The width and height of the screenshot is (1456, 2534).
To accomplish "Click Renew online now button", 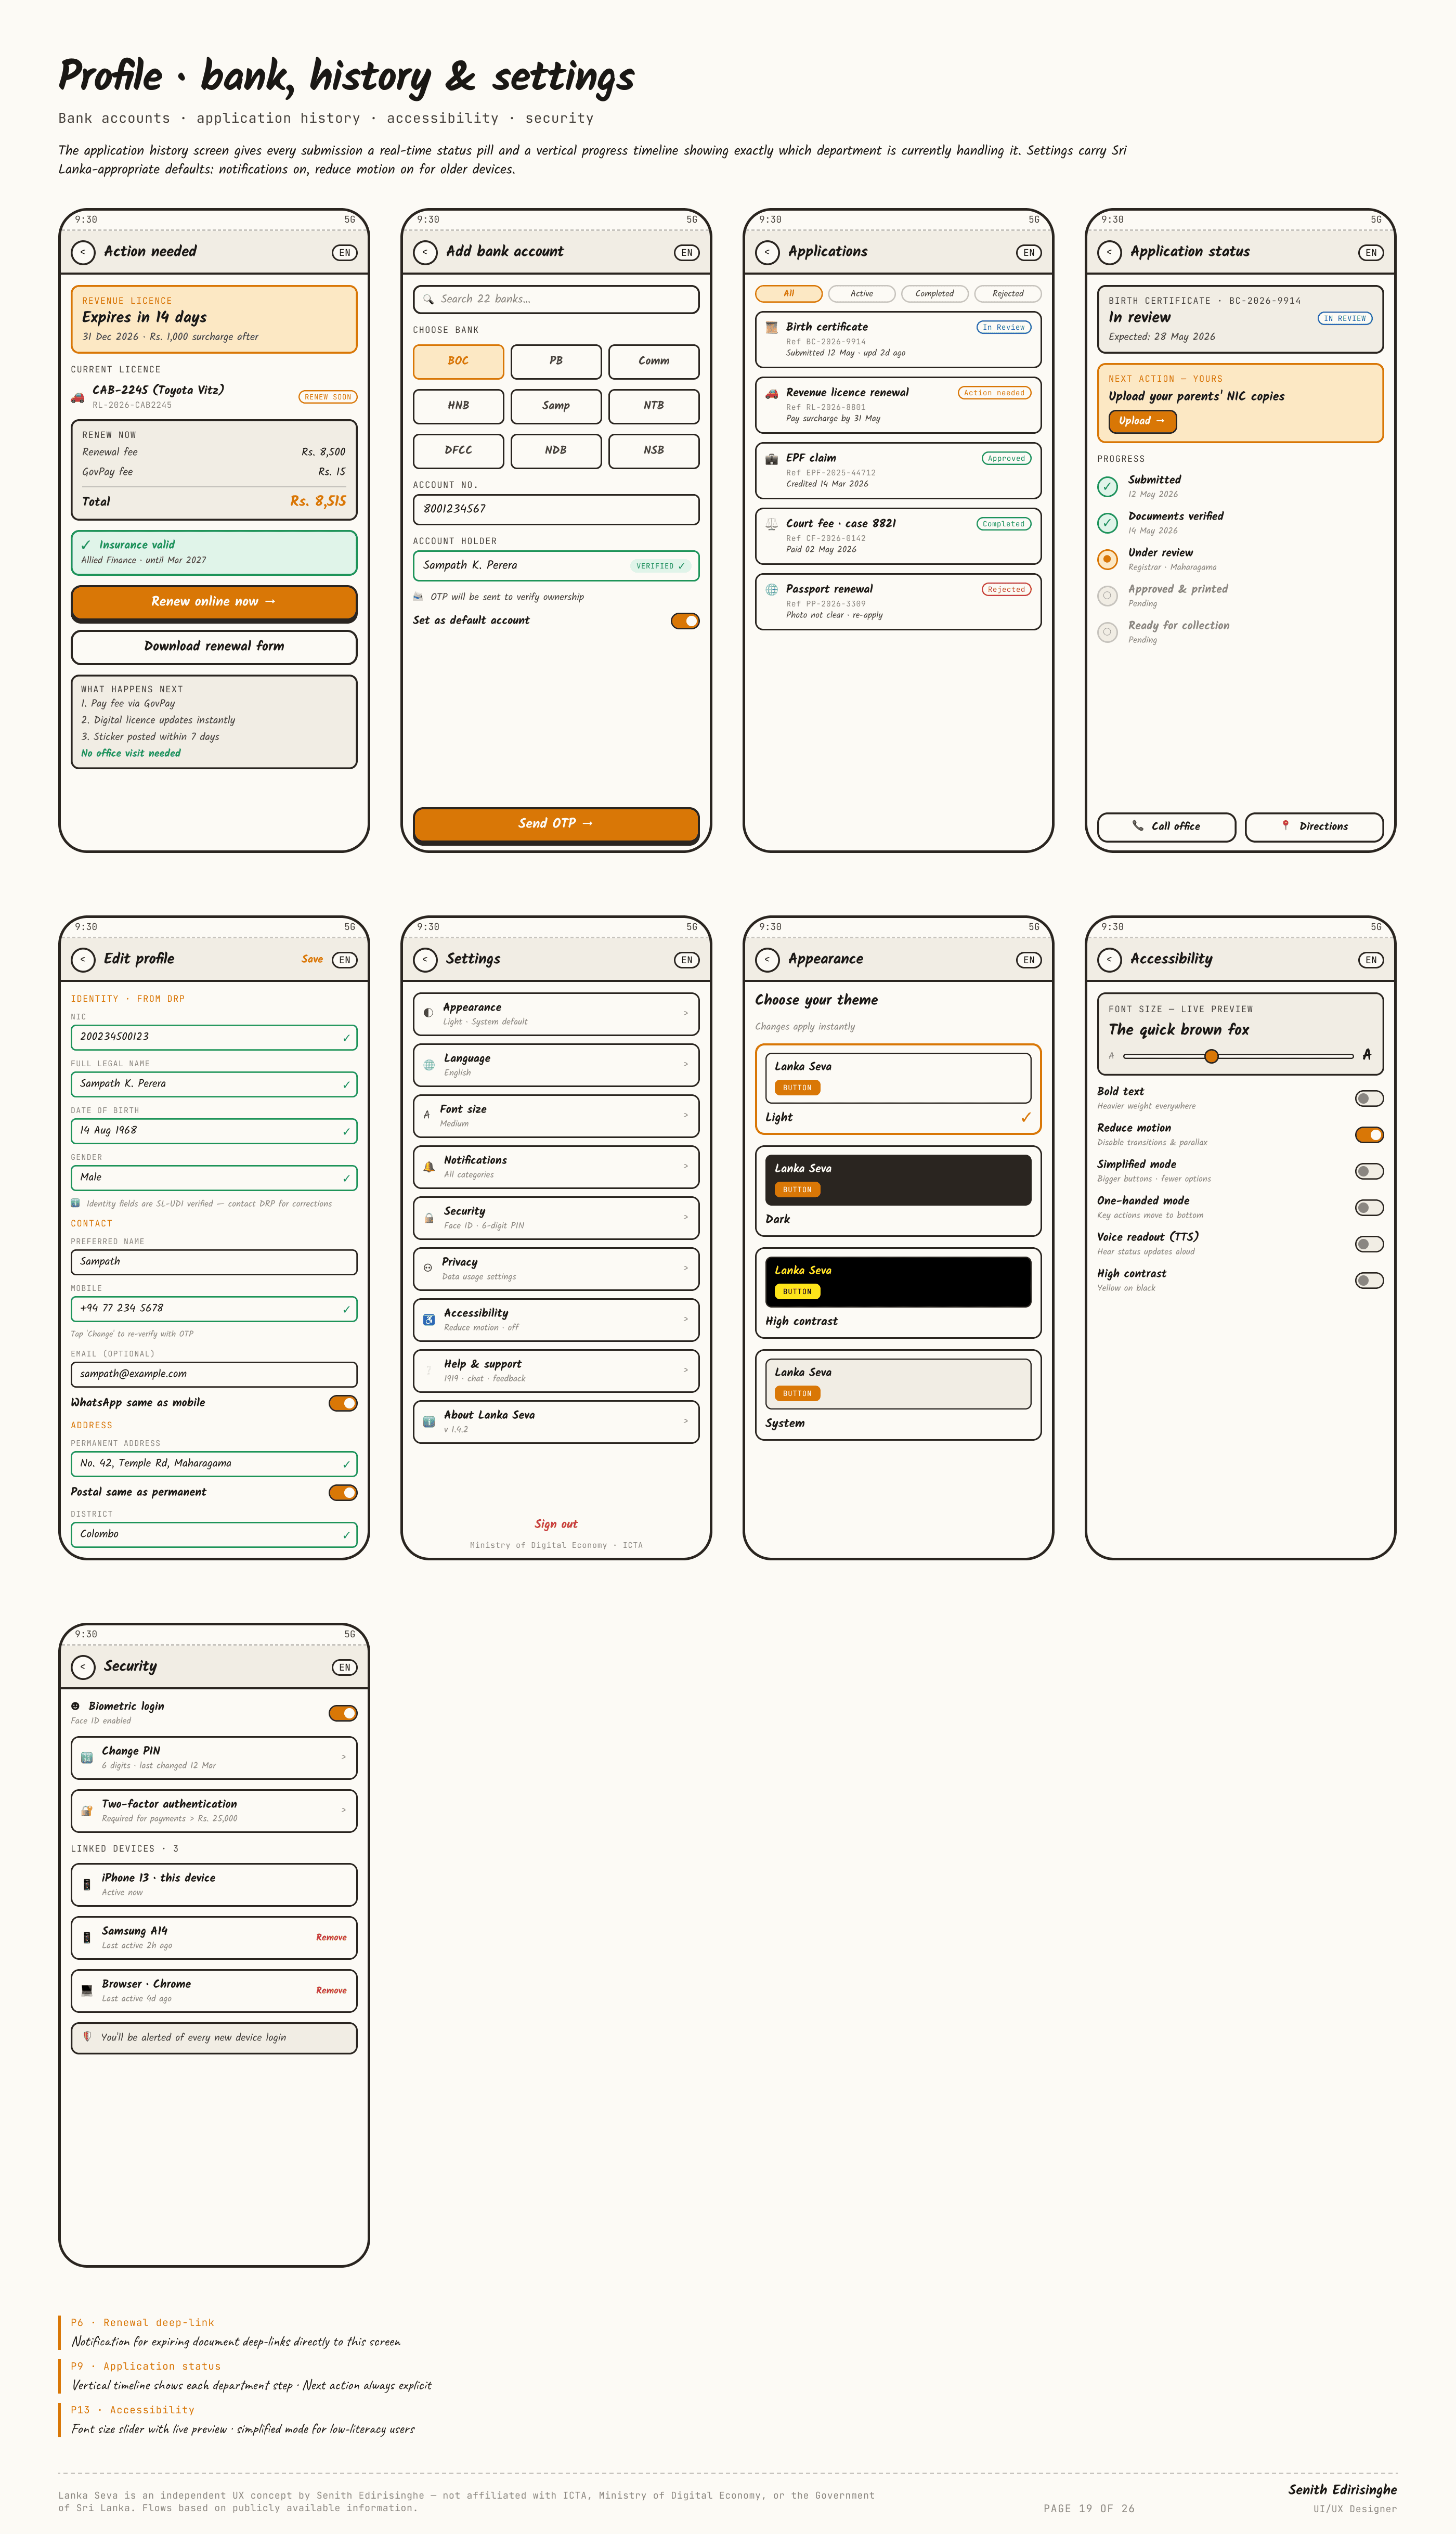I will tap(214, 602).
